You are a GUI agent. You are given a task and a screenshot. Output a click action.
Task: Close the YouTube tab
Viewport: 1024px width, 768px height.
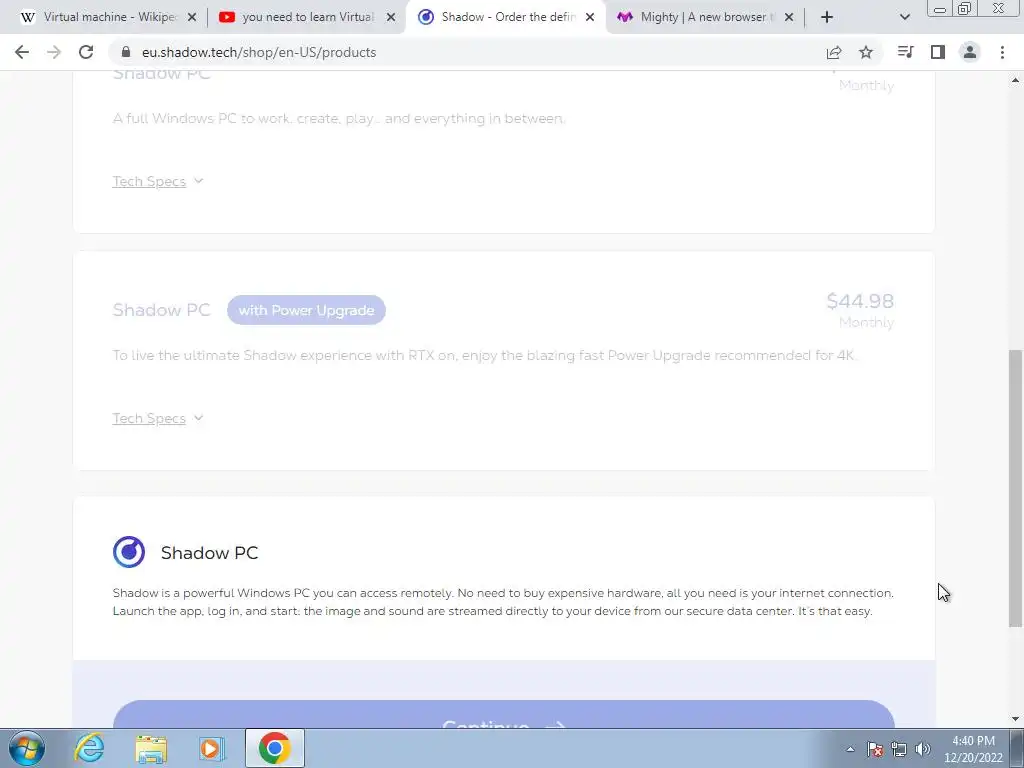(x=391, y=17)
